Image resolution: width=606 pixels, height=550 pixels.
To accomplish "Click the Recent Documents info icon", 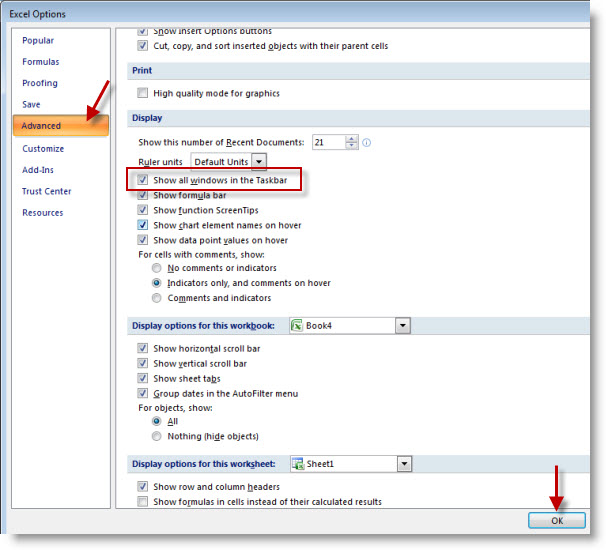I will (x=366, y=143).
